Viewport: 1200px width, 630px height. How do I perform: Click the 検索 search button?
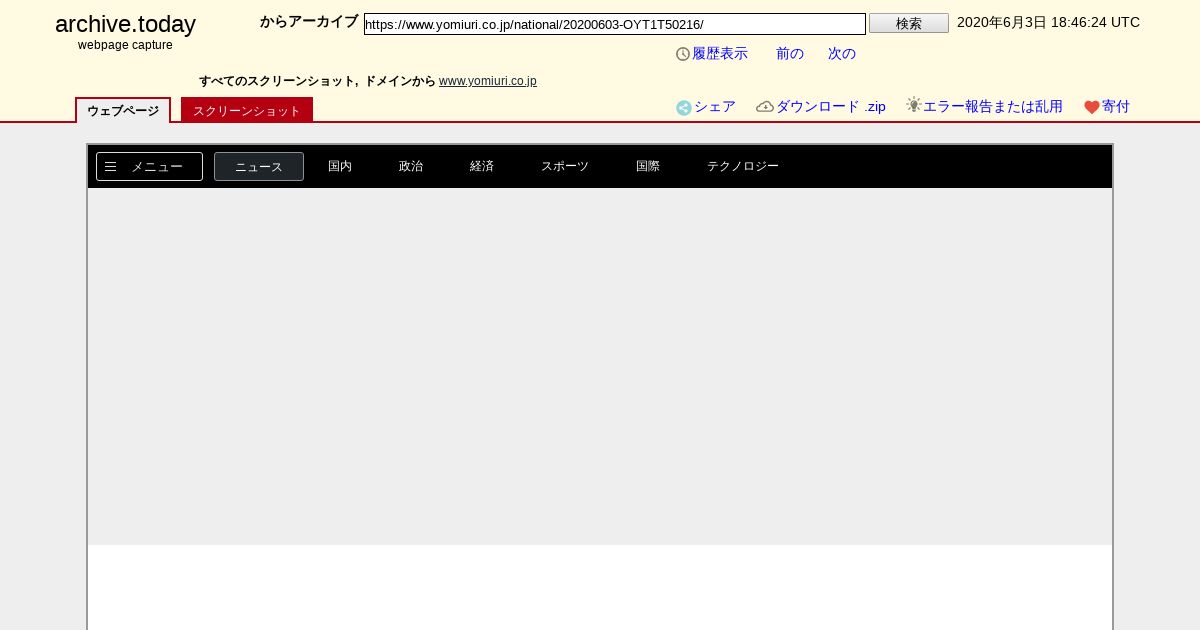[909, 23]
